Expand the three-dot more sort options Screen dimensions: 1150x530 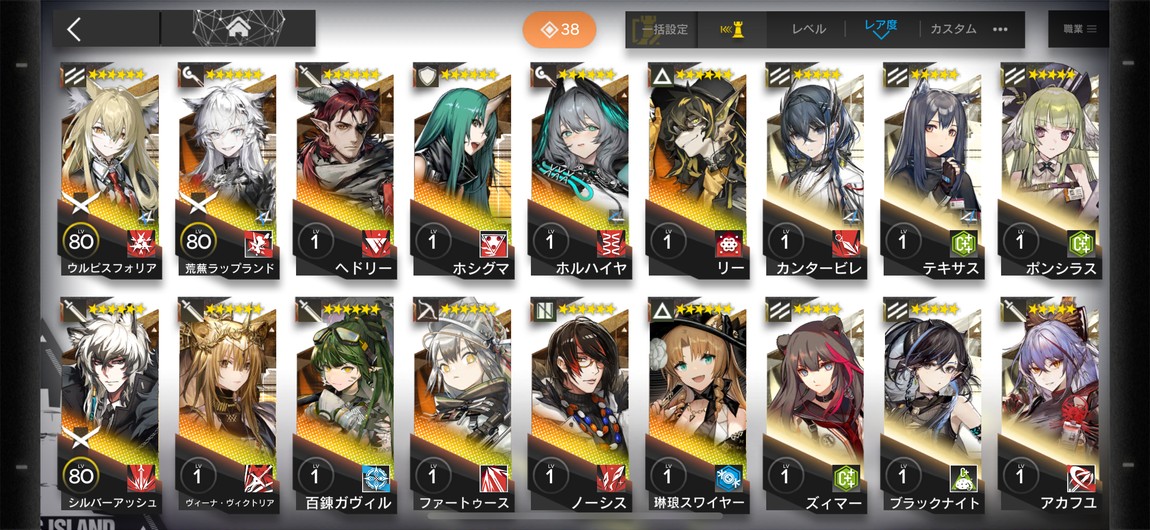tap(1000, 29)
